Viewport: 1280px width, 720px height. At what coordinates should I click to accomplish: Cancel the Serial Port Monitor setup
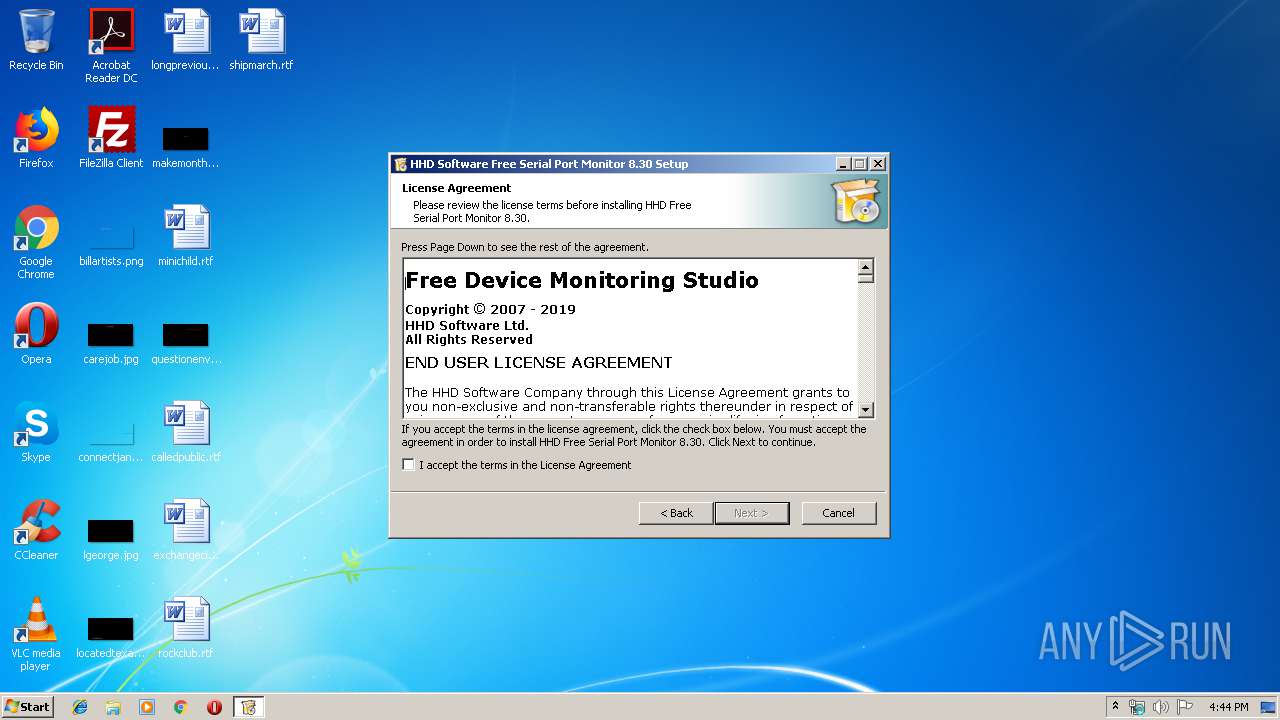pyautogui.click(x=838, y=513)
